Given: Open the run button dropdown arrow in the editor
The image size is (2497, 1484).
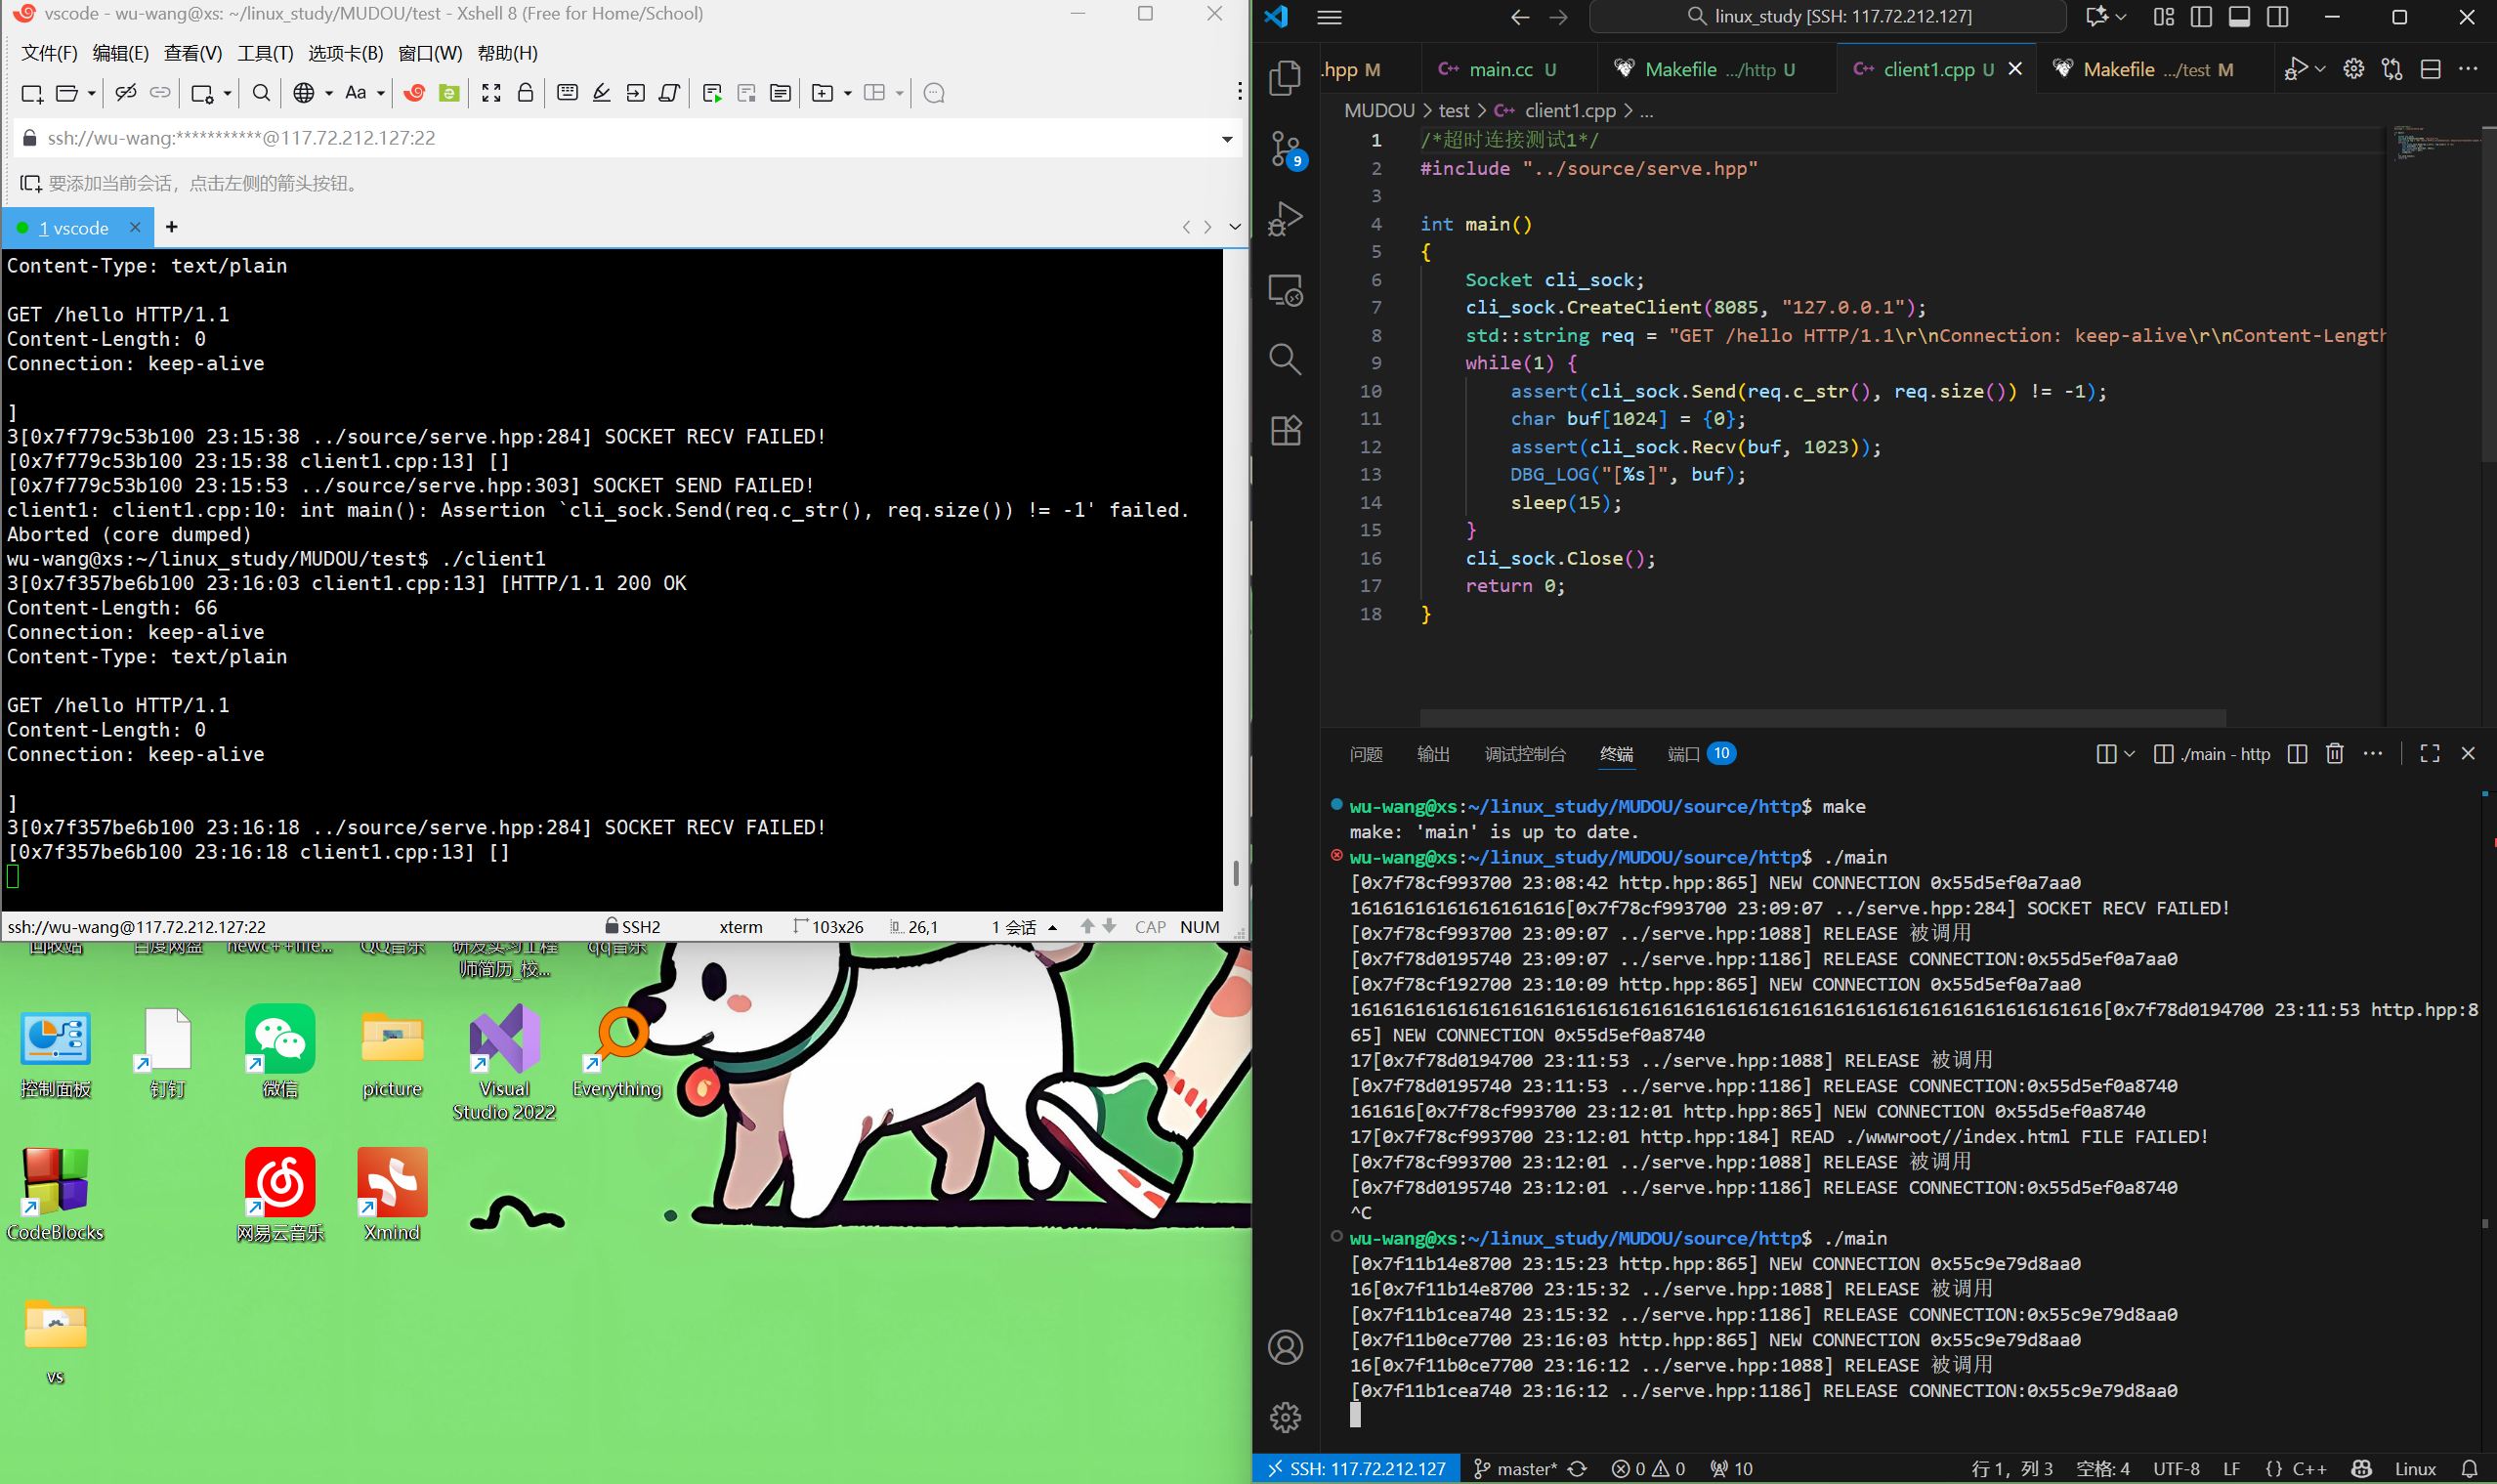Looking at the screenshot, I should pos(2320,69).
